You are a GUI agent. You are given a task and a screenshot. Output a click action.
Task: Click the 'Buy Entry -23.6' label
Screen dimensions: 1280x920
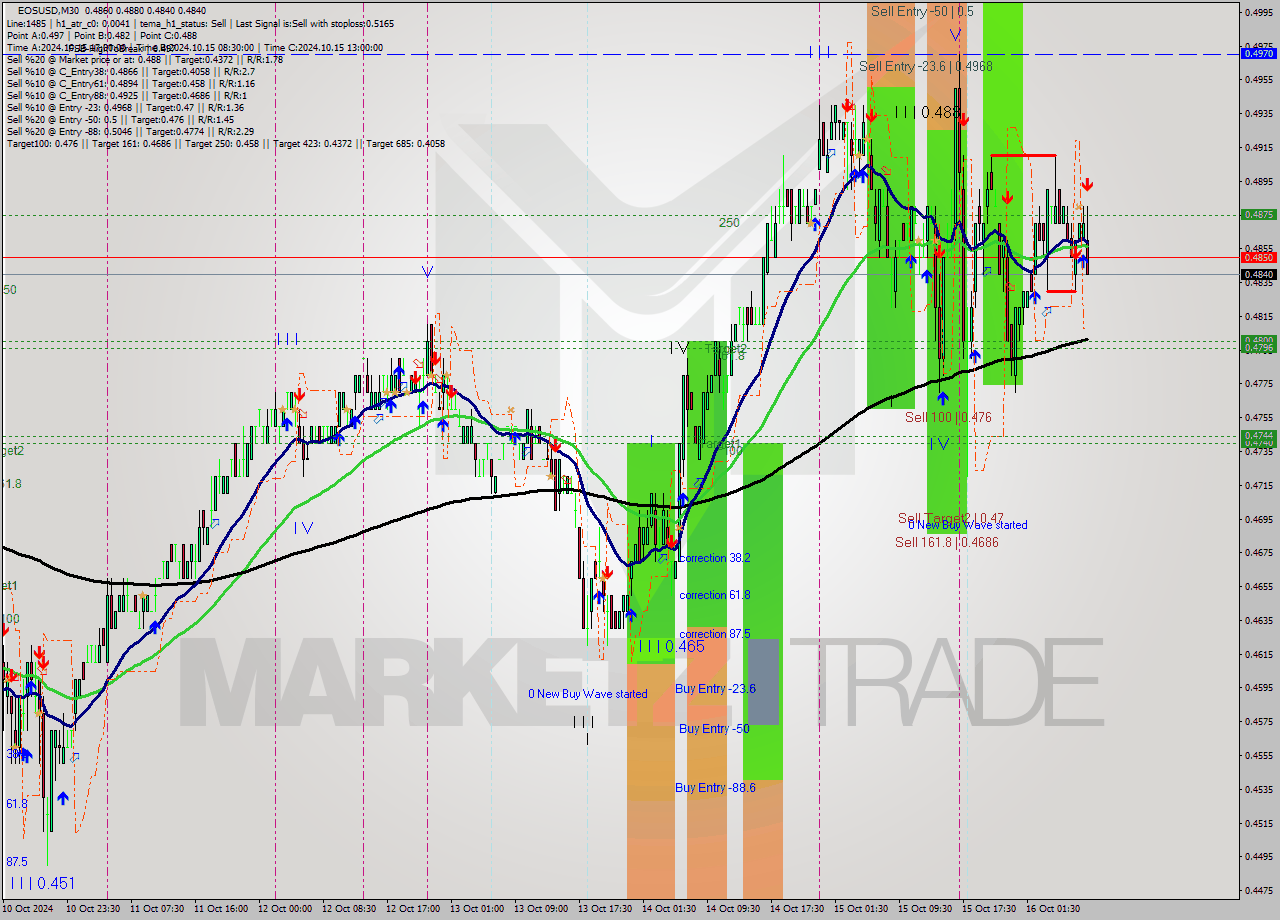click(715, 689)
